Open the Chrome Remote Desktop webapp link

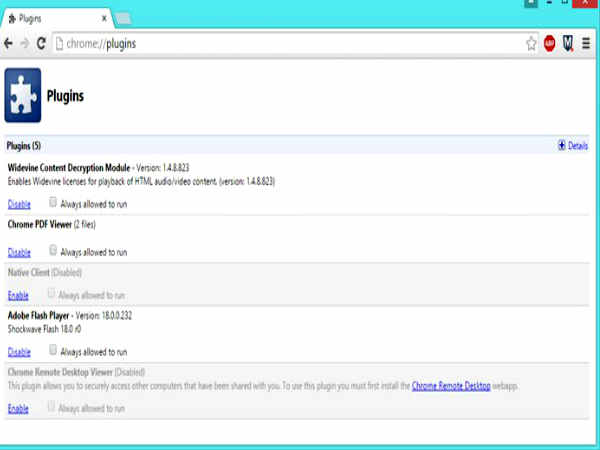[451, 386]
